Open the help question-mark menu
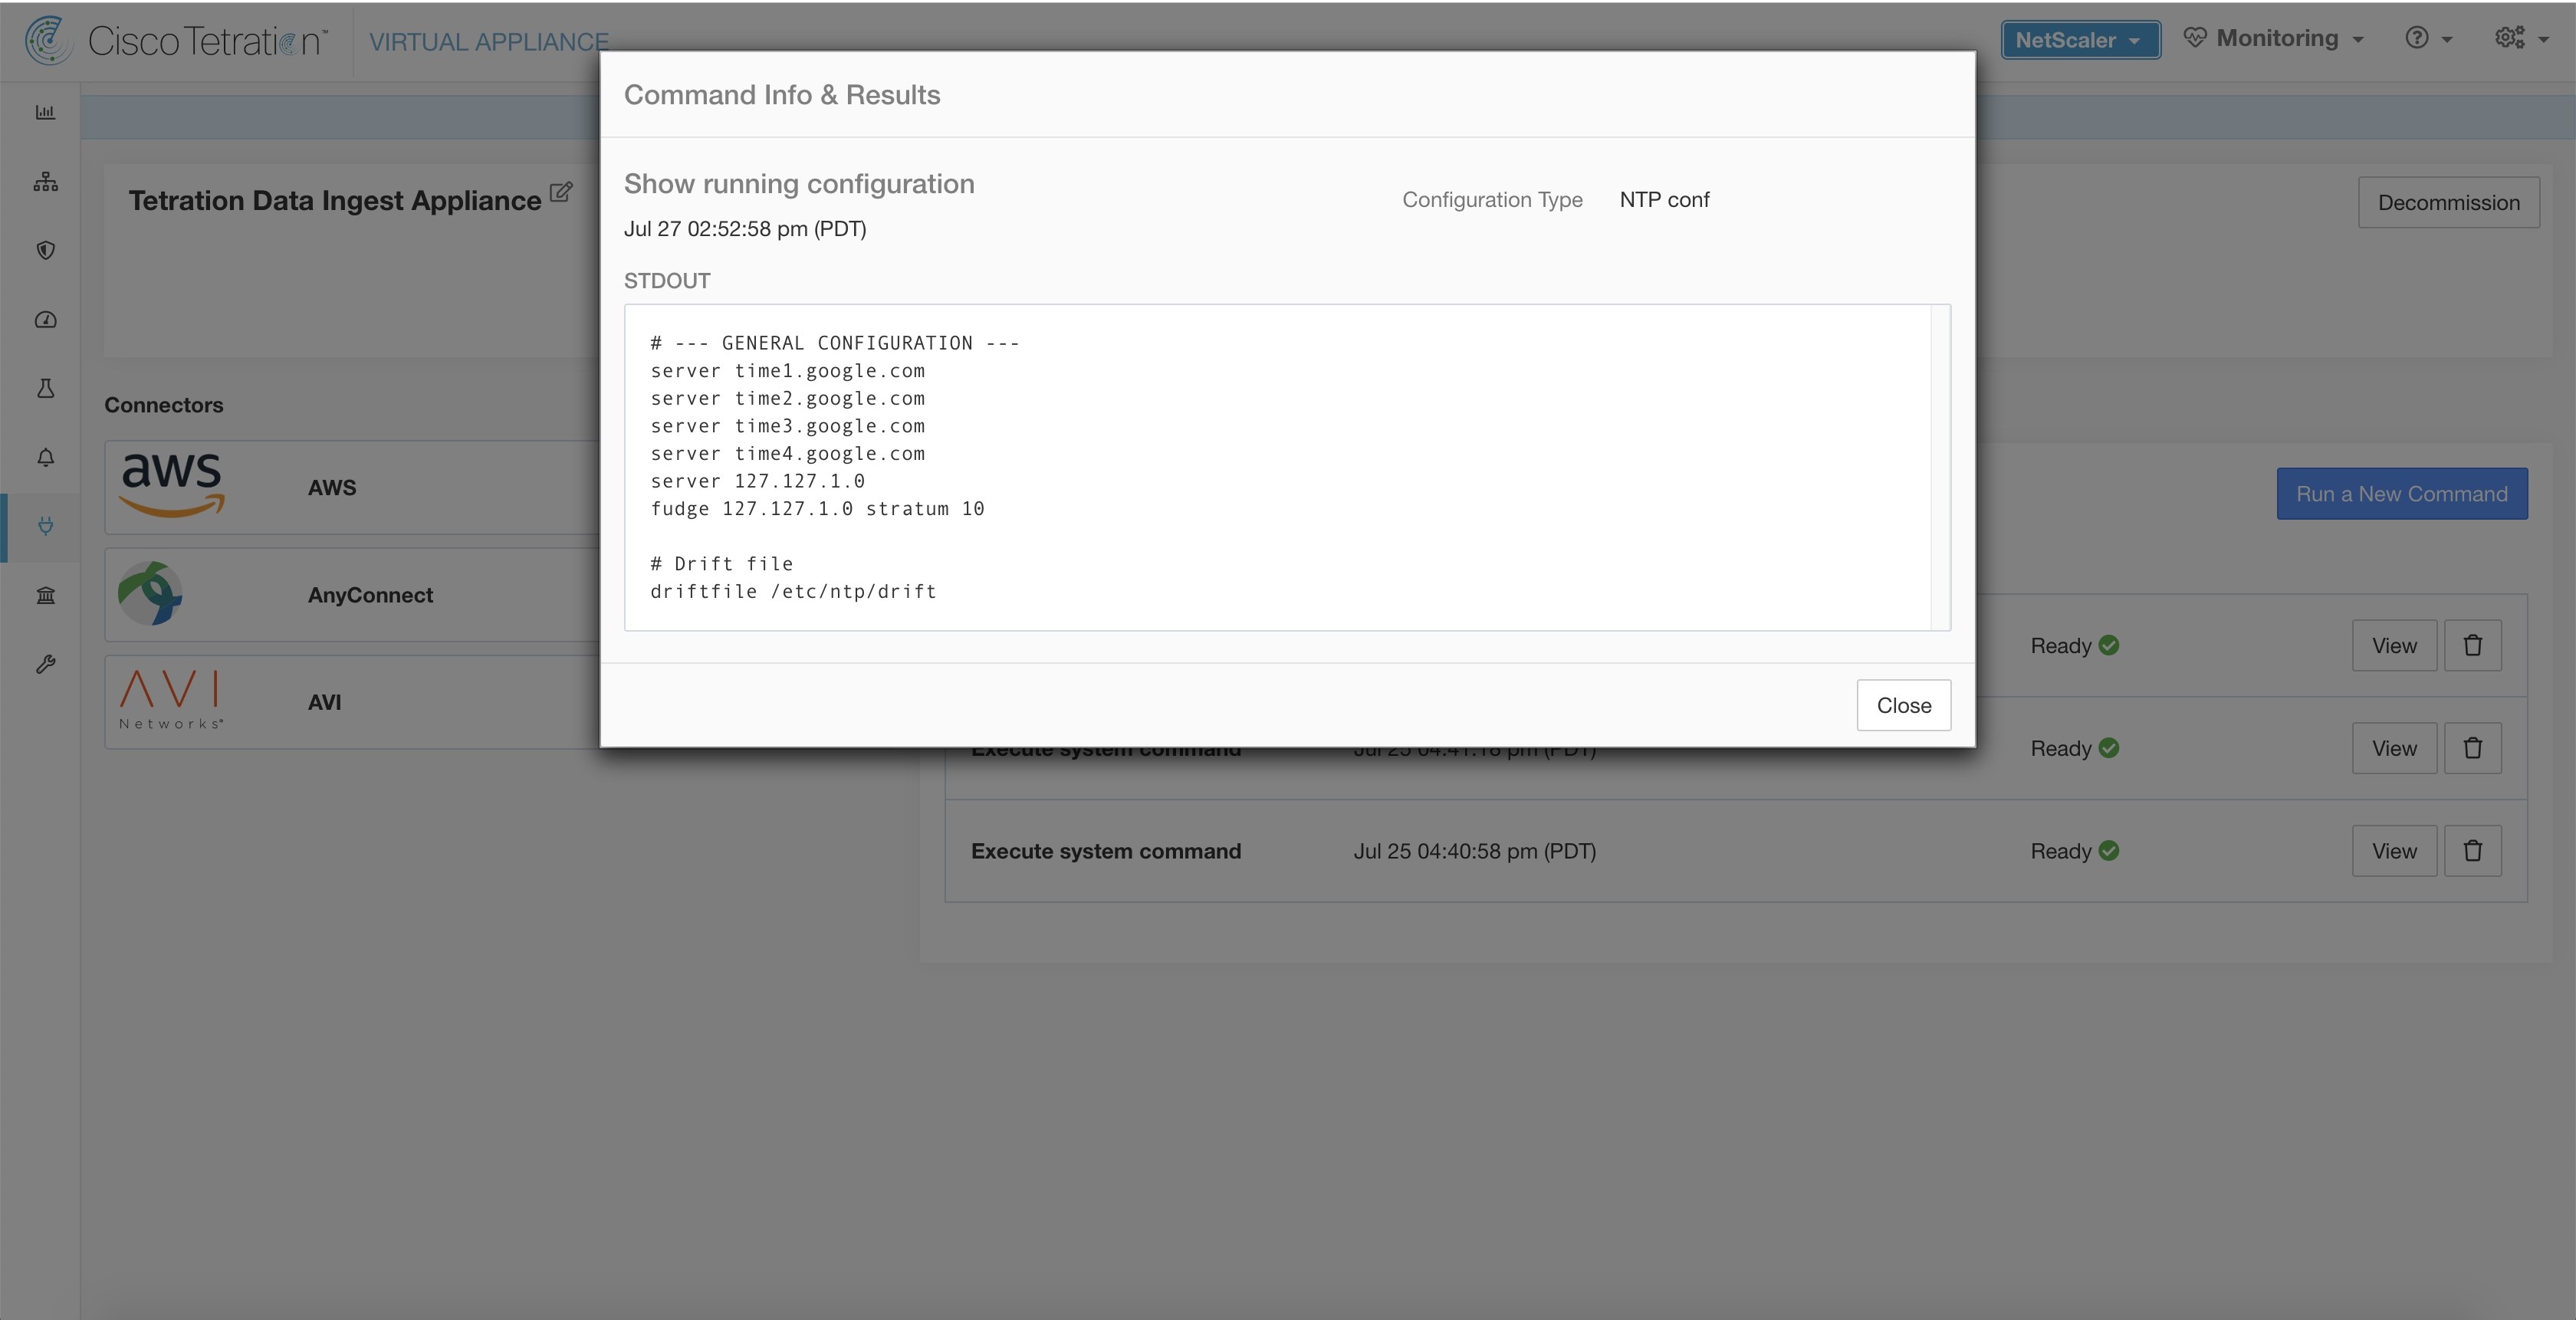 pyautogui.click(x=2428, y=39)
